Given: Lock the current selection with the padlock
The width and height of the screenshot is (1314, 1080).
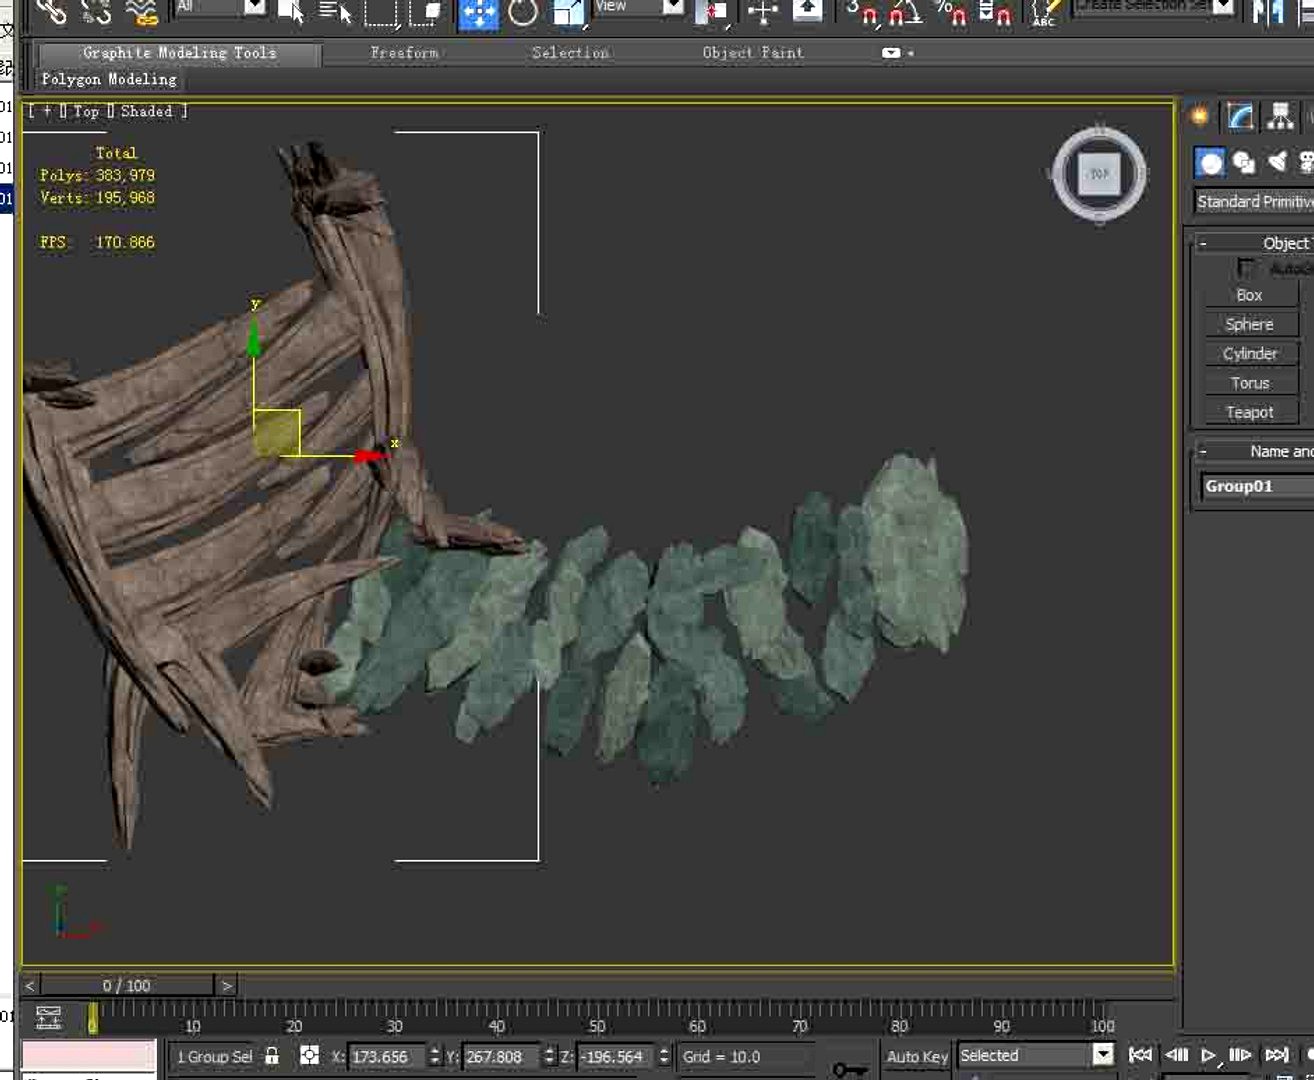Looking at the screenshot, I should pos(270,1056).
